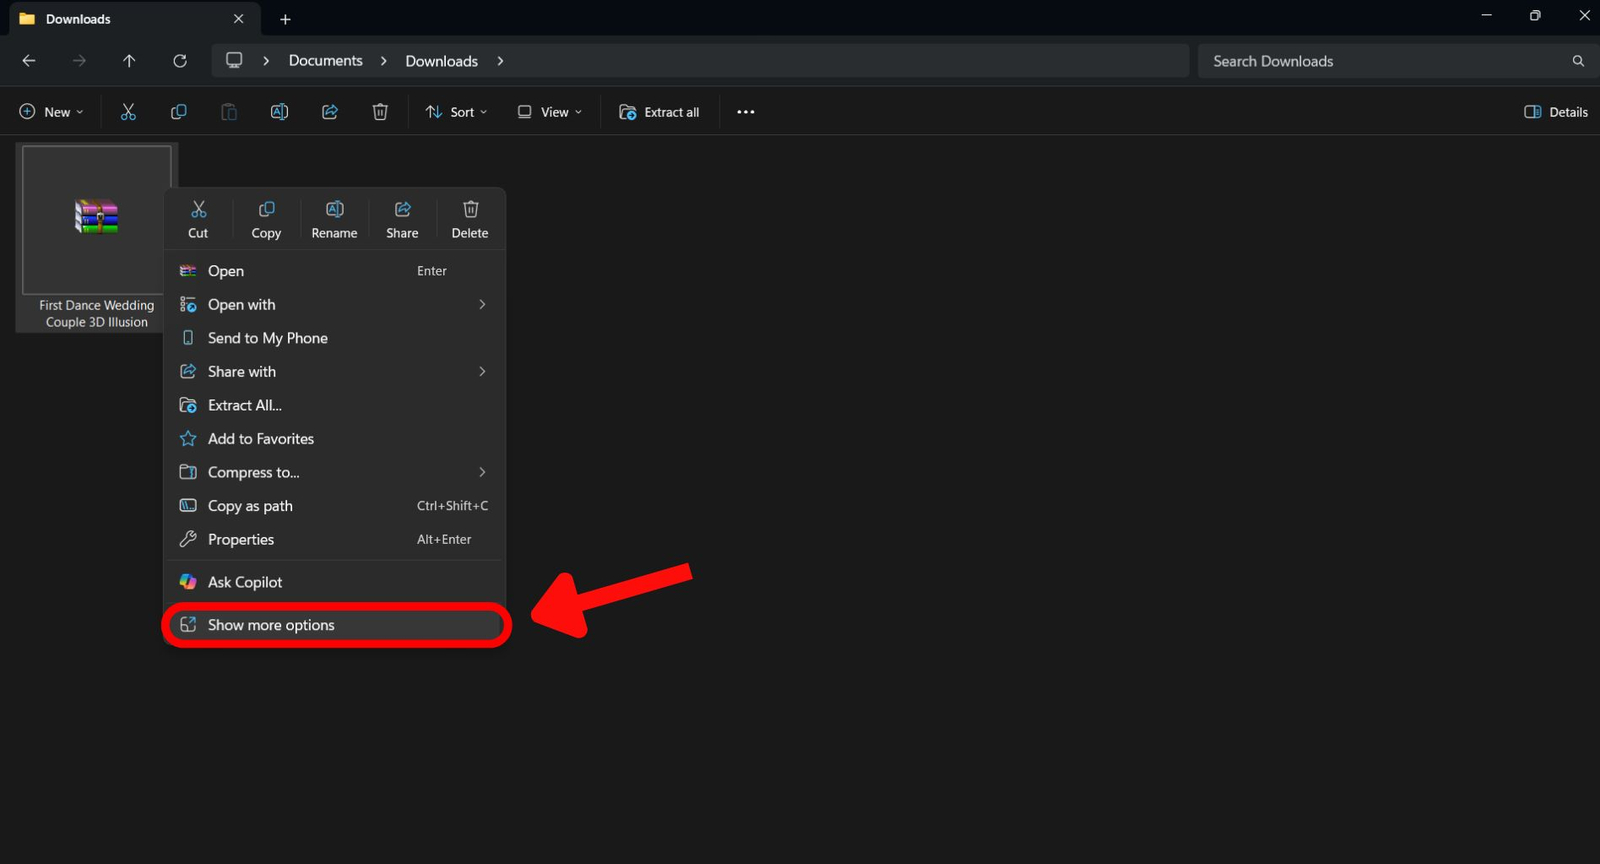Expand the Compress to... submenu
1600x864 pixels.
pyautogui.click(x=335, y=472)
